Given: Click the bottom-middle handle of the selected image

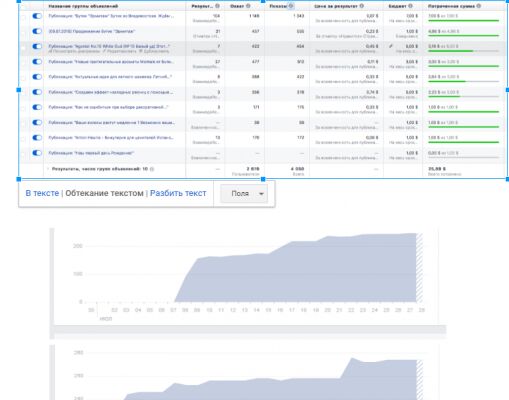Looking at the screenshot, I should coord(263,179).
